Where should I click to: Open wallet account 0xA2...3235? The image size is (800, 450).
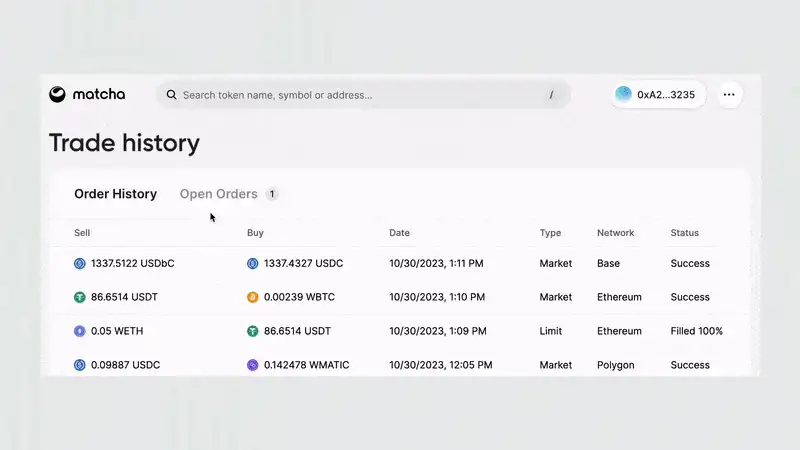click(x=658, y=94)
